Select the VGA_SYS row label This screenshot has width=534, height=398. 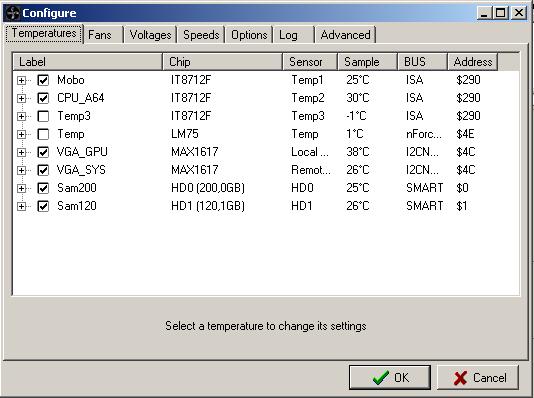[81, 170]
